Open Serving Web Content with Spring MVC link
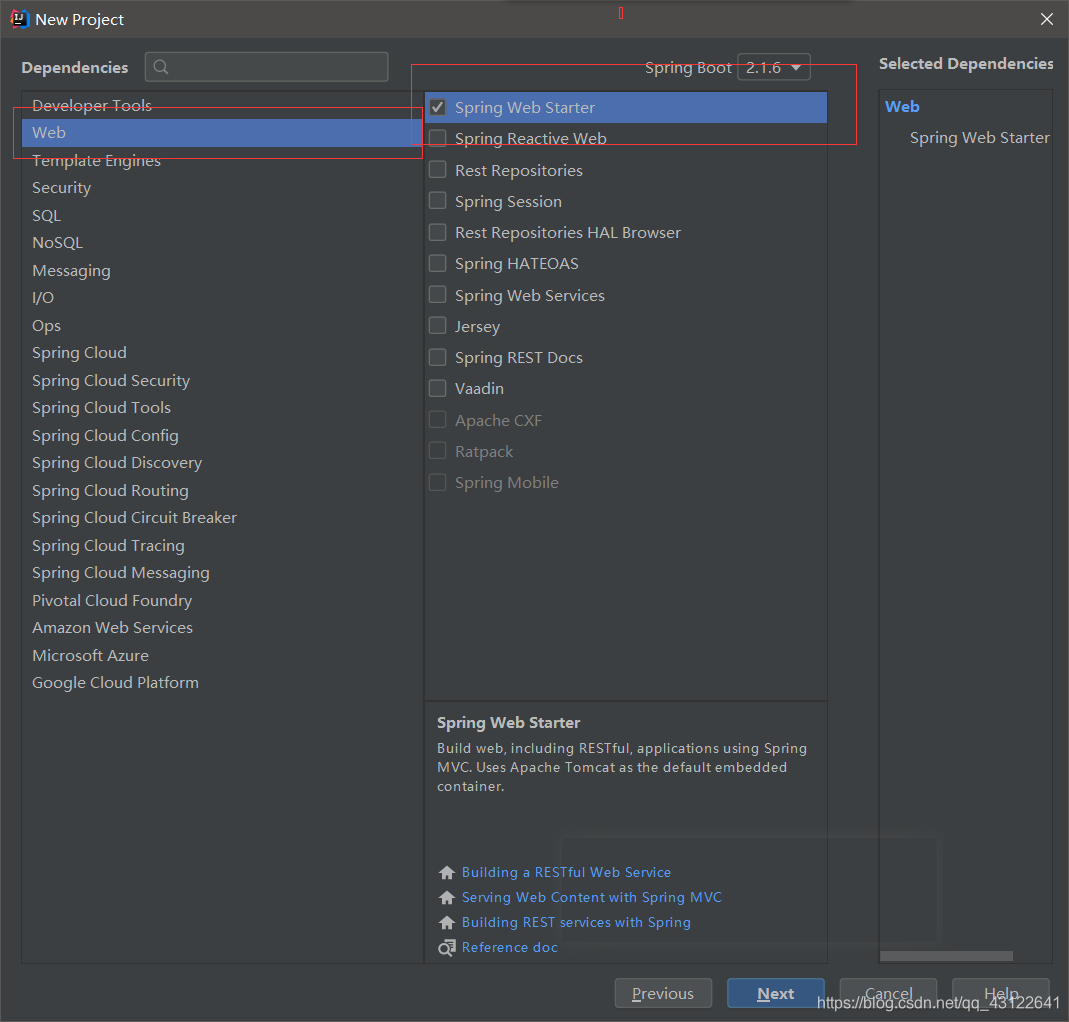1069x1022 pixels. 591,897
